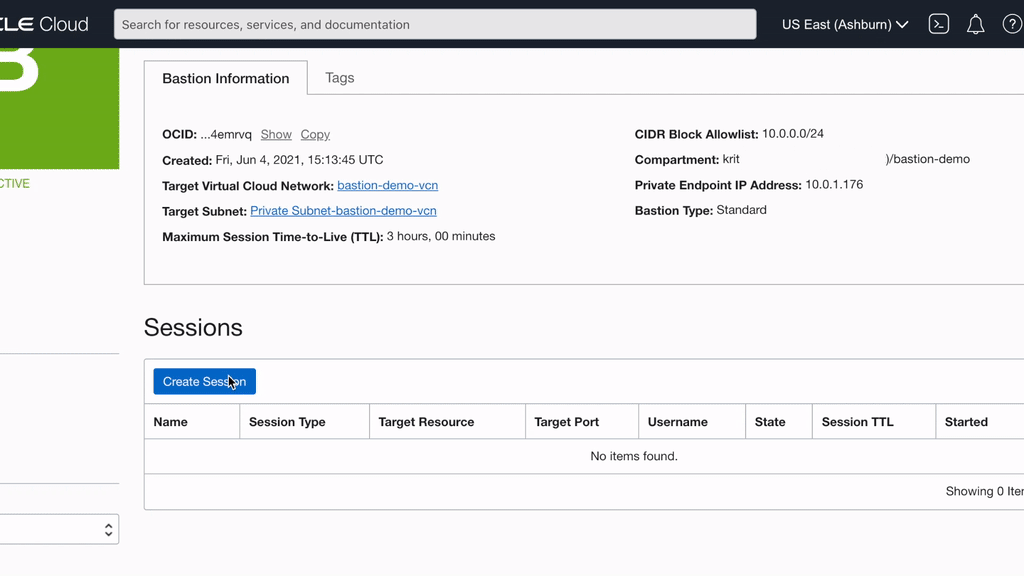Click the resource search field
The height and width of the screenshot is (576, 1024).
pos(434,24)
